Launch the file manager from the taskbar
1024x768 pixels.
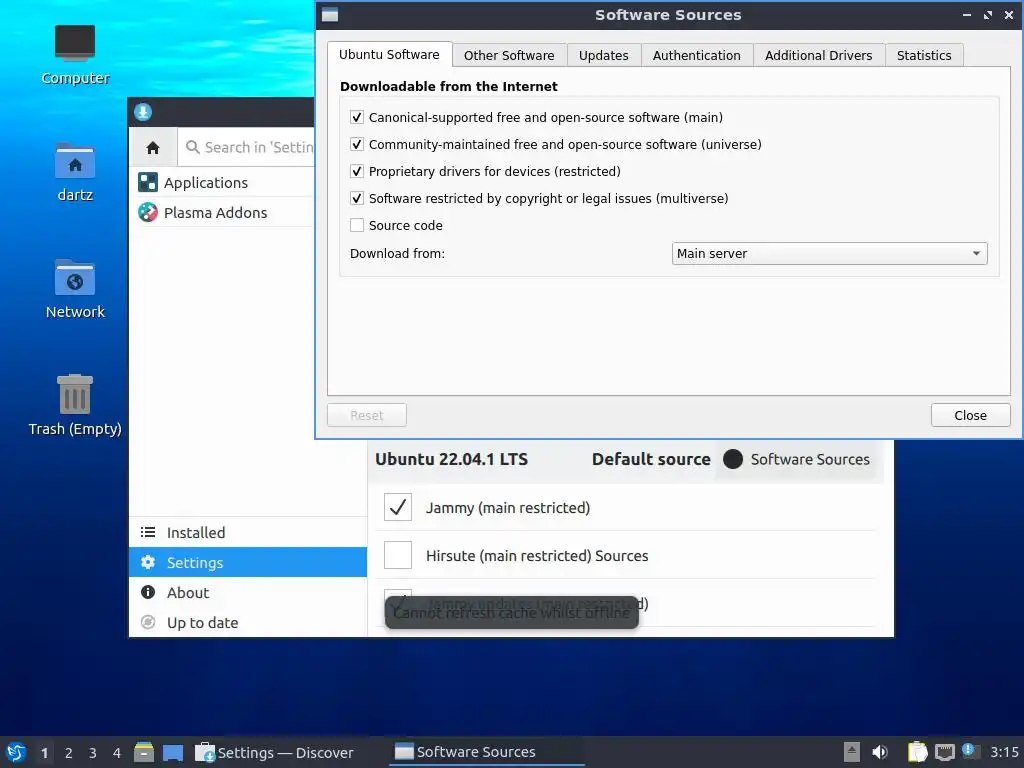(144, 752)
